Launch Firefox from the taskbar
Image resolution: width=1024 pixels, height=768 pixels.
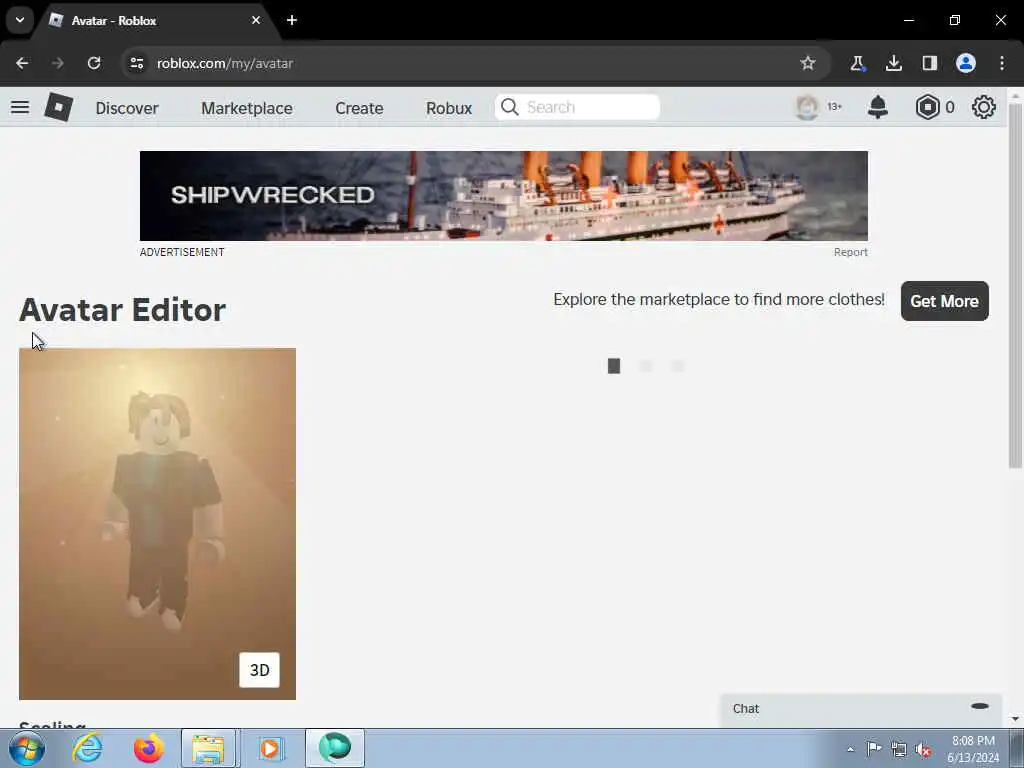tap(148, 748)
